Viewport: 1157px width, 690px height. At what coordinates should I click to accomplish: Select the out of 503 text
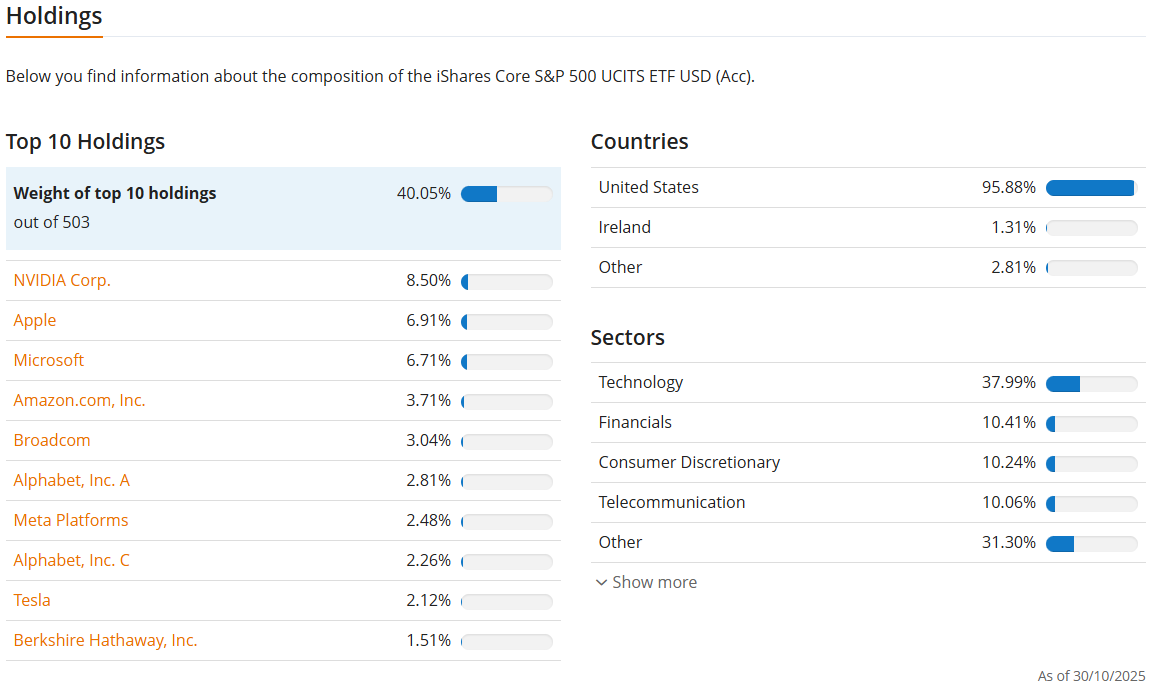[x=52, y=222]
